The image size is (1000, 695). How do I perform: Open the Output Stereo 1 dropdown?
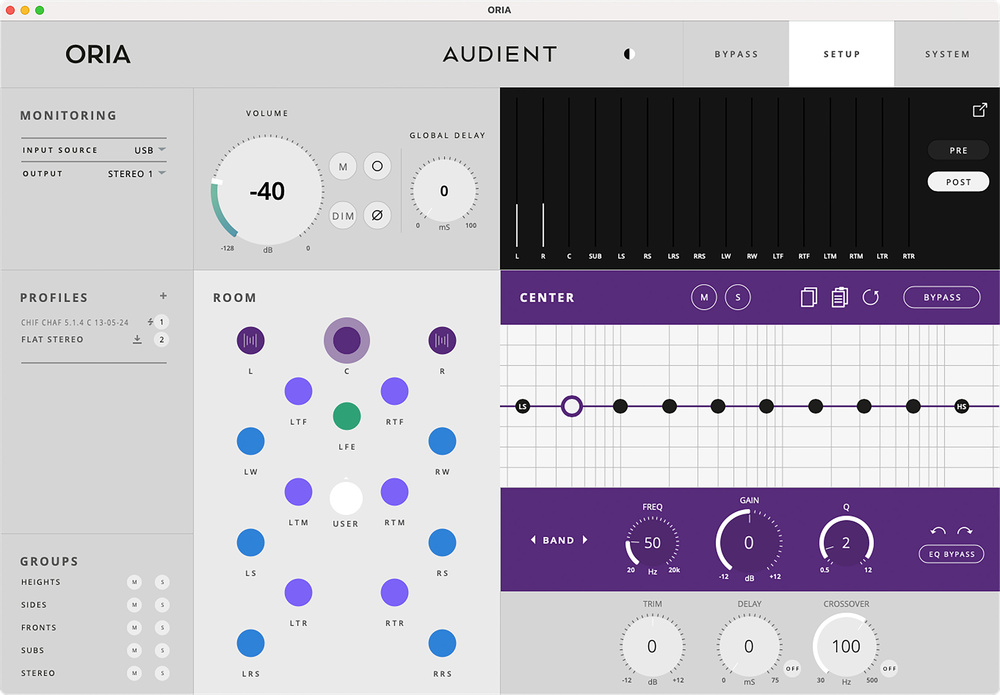[x=137, y=173]
